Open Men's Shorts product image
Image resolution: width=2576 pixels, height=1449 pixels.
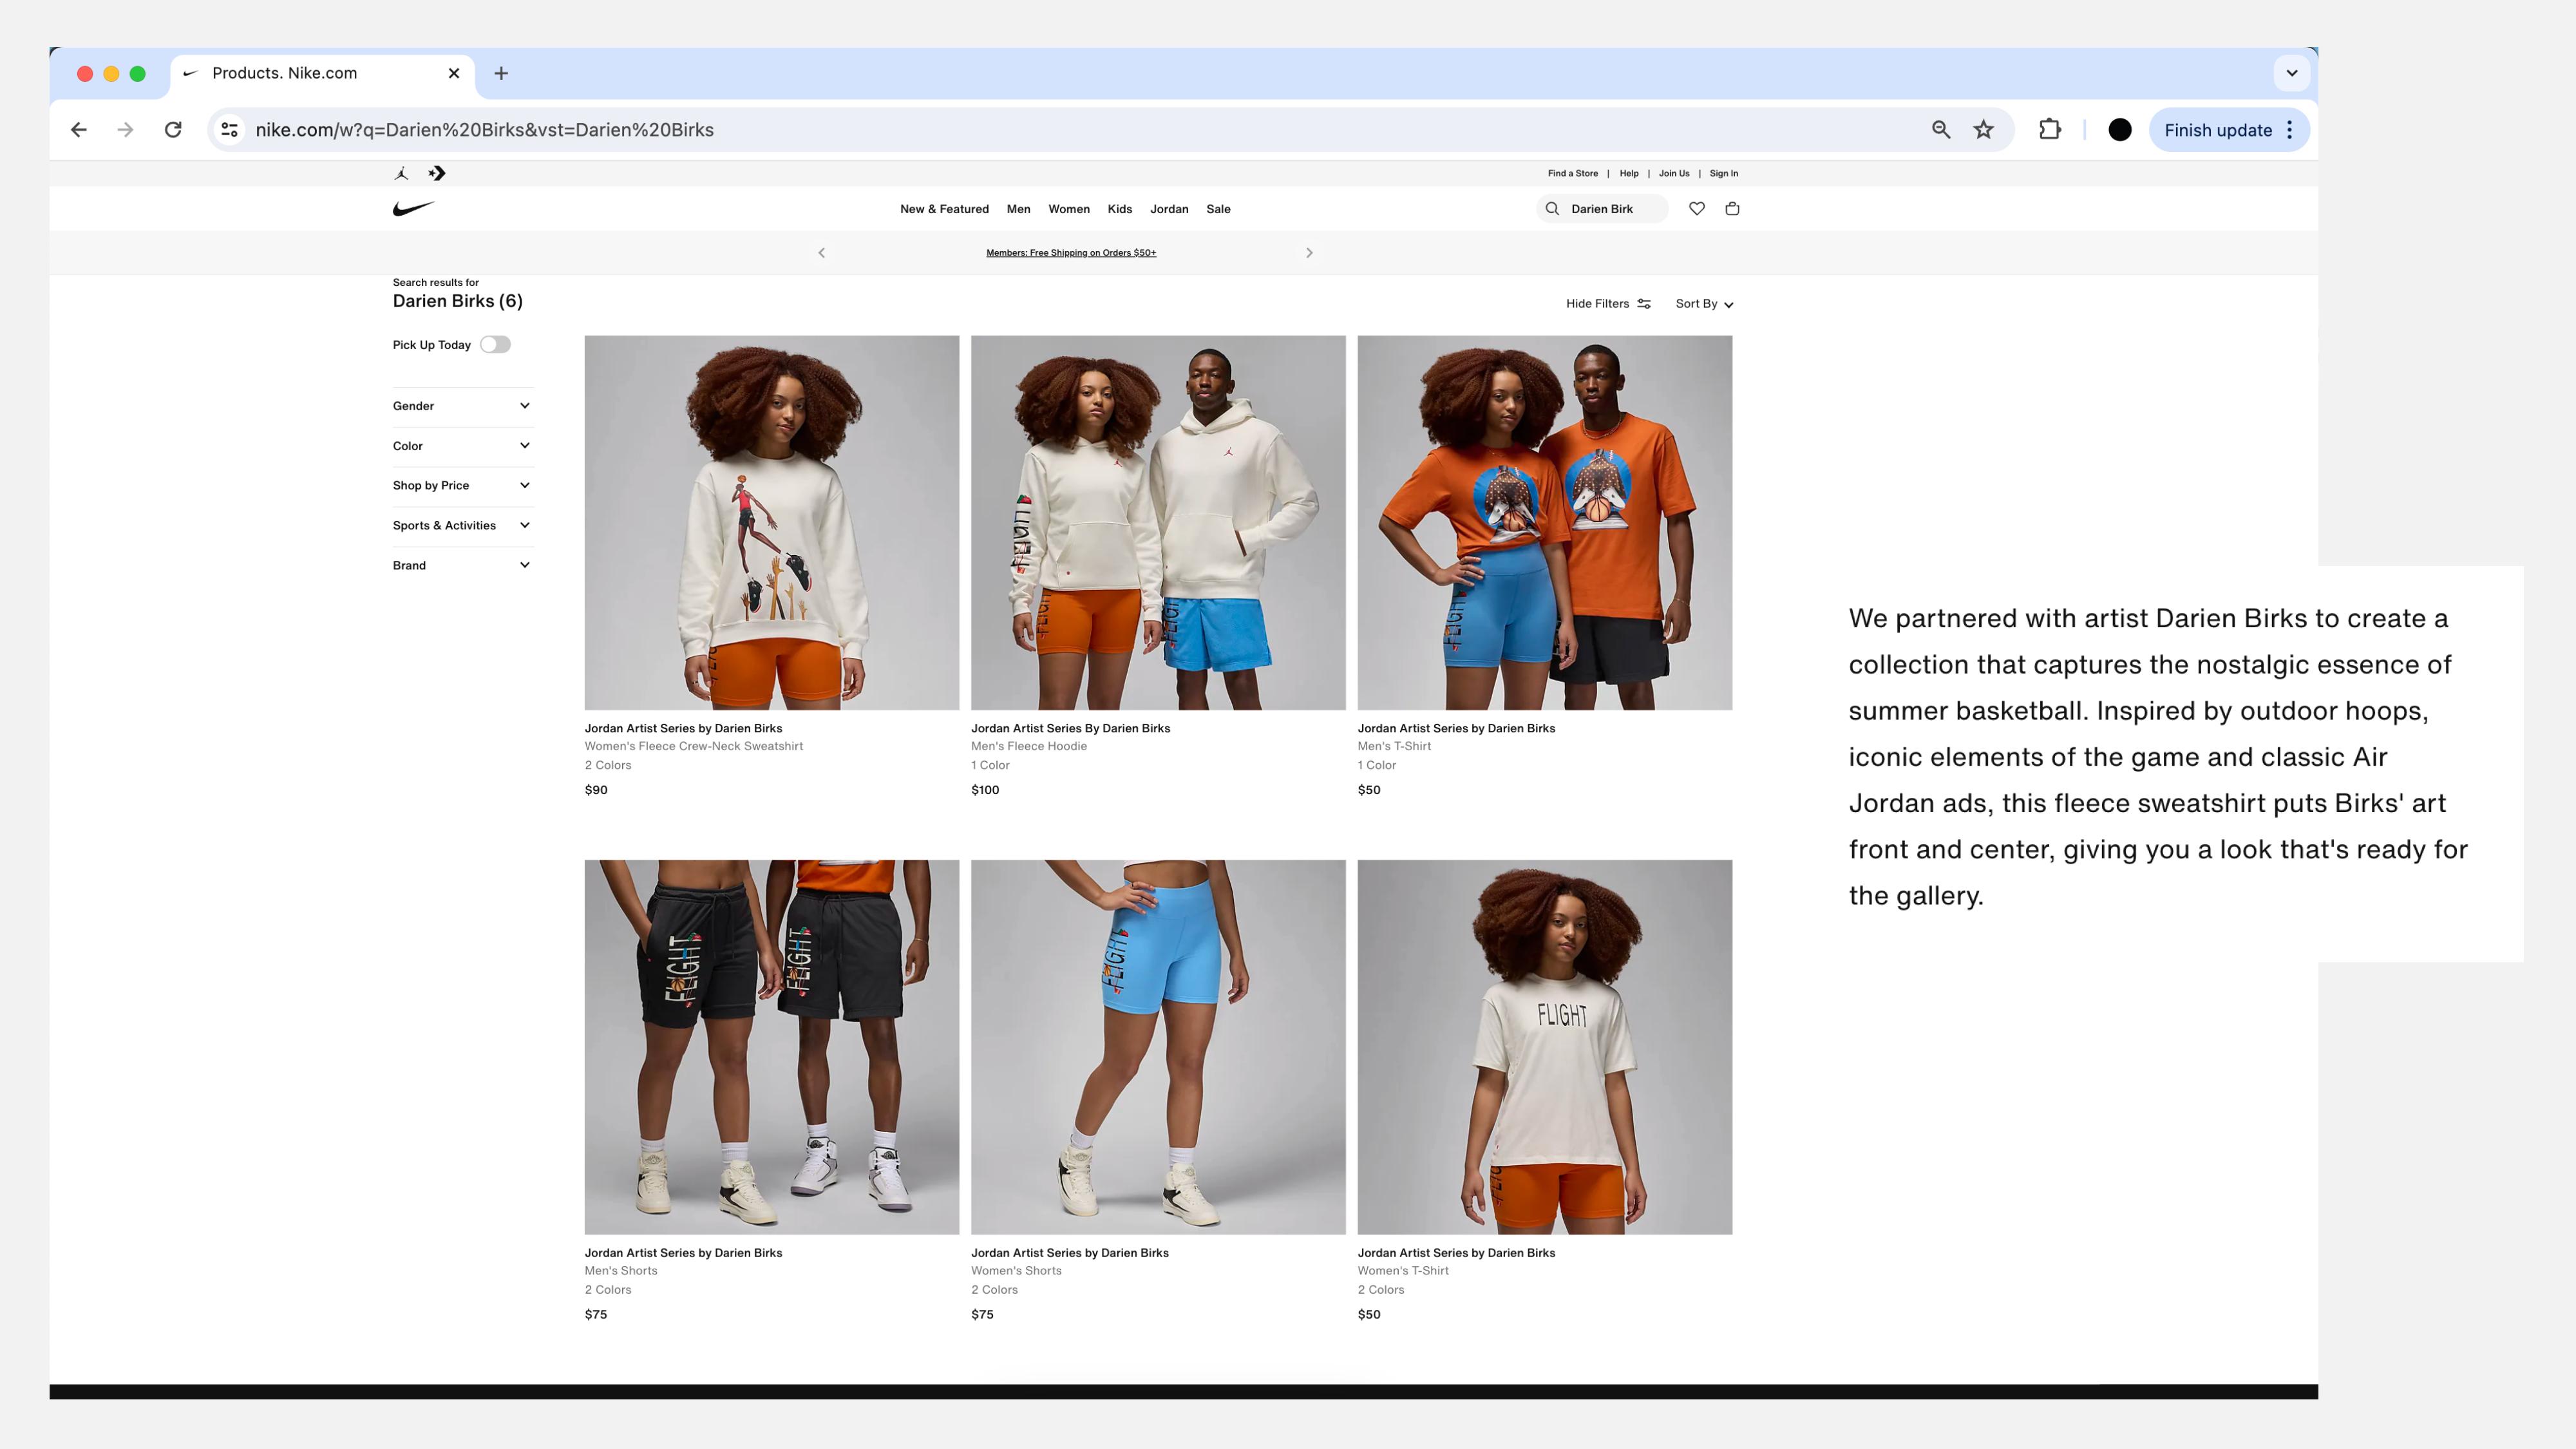click(771, 1046)
